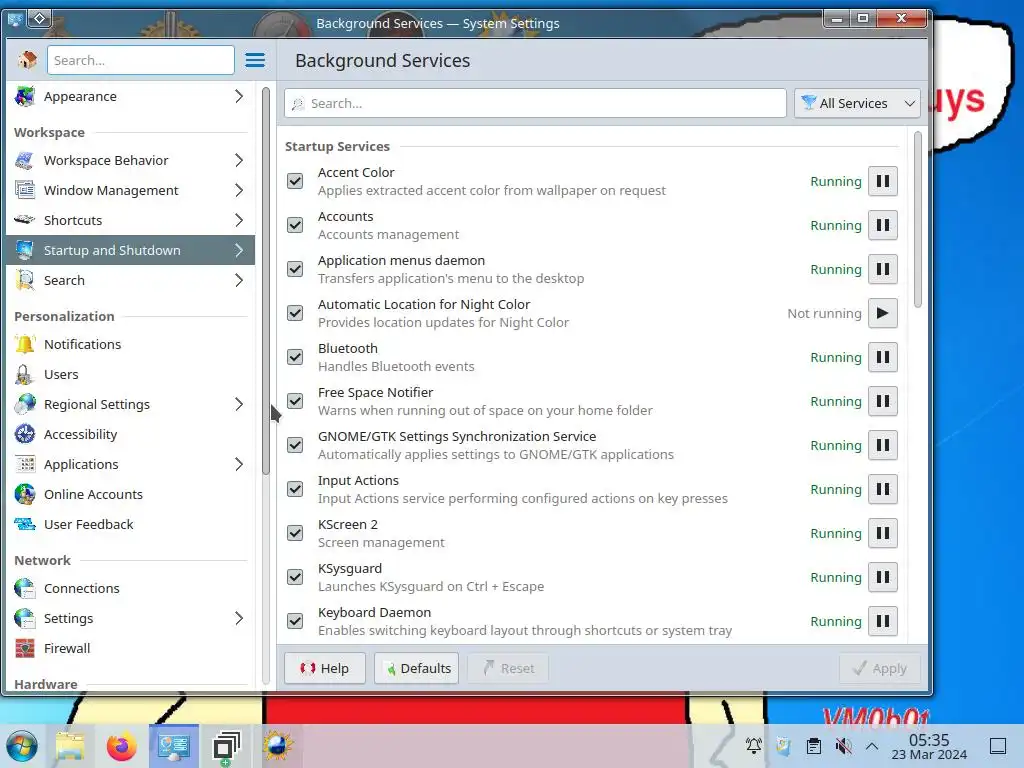Screen dimensions: 1024x768
Task: Click the home icon in System Settings
Action: point(27,60)
